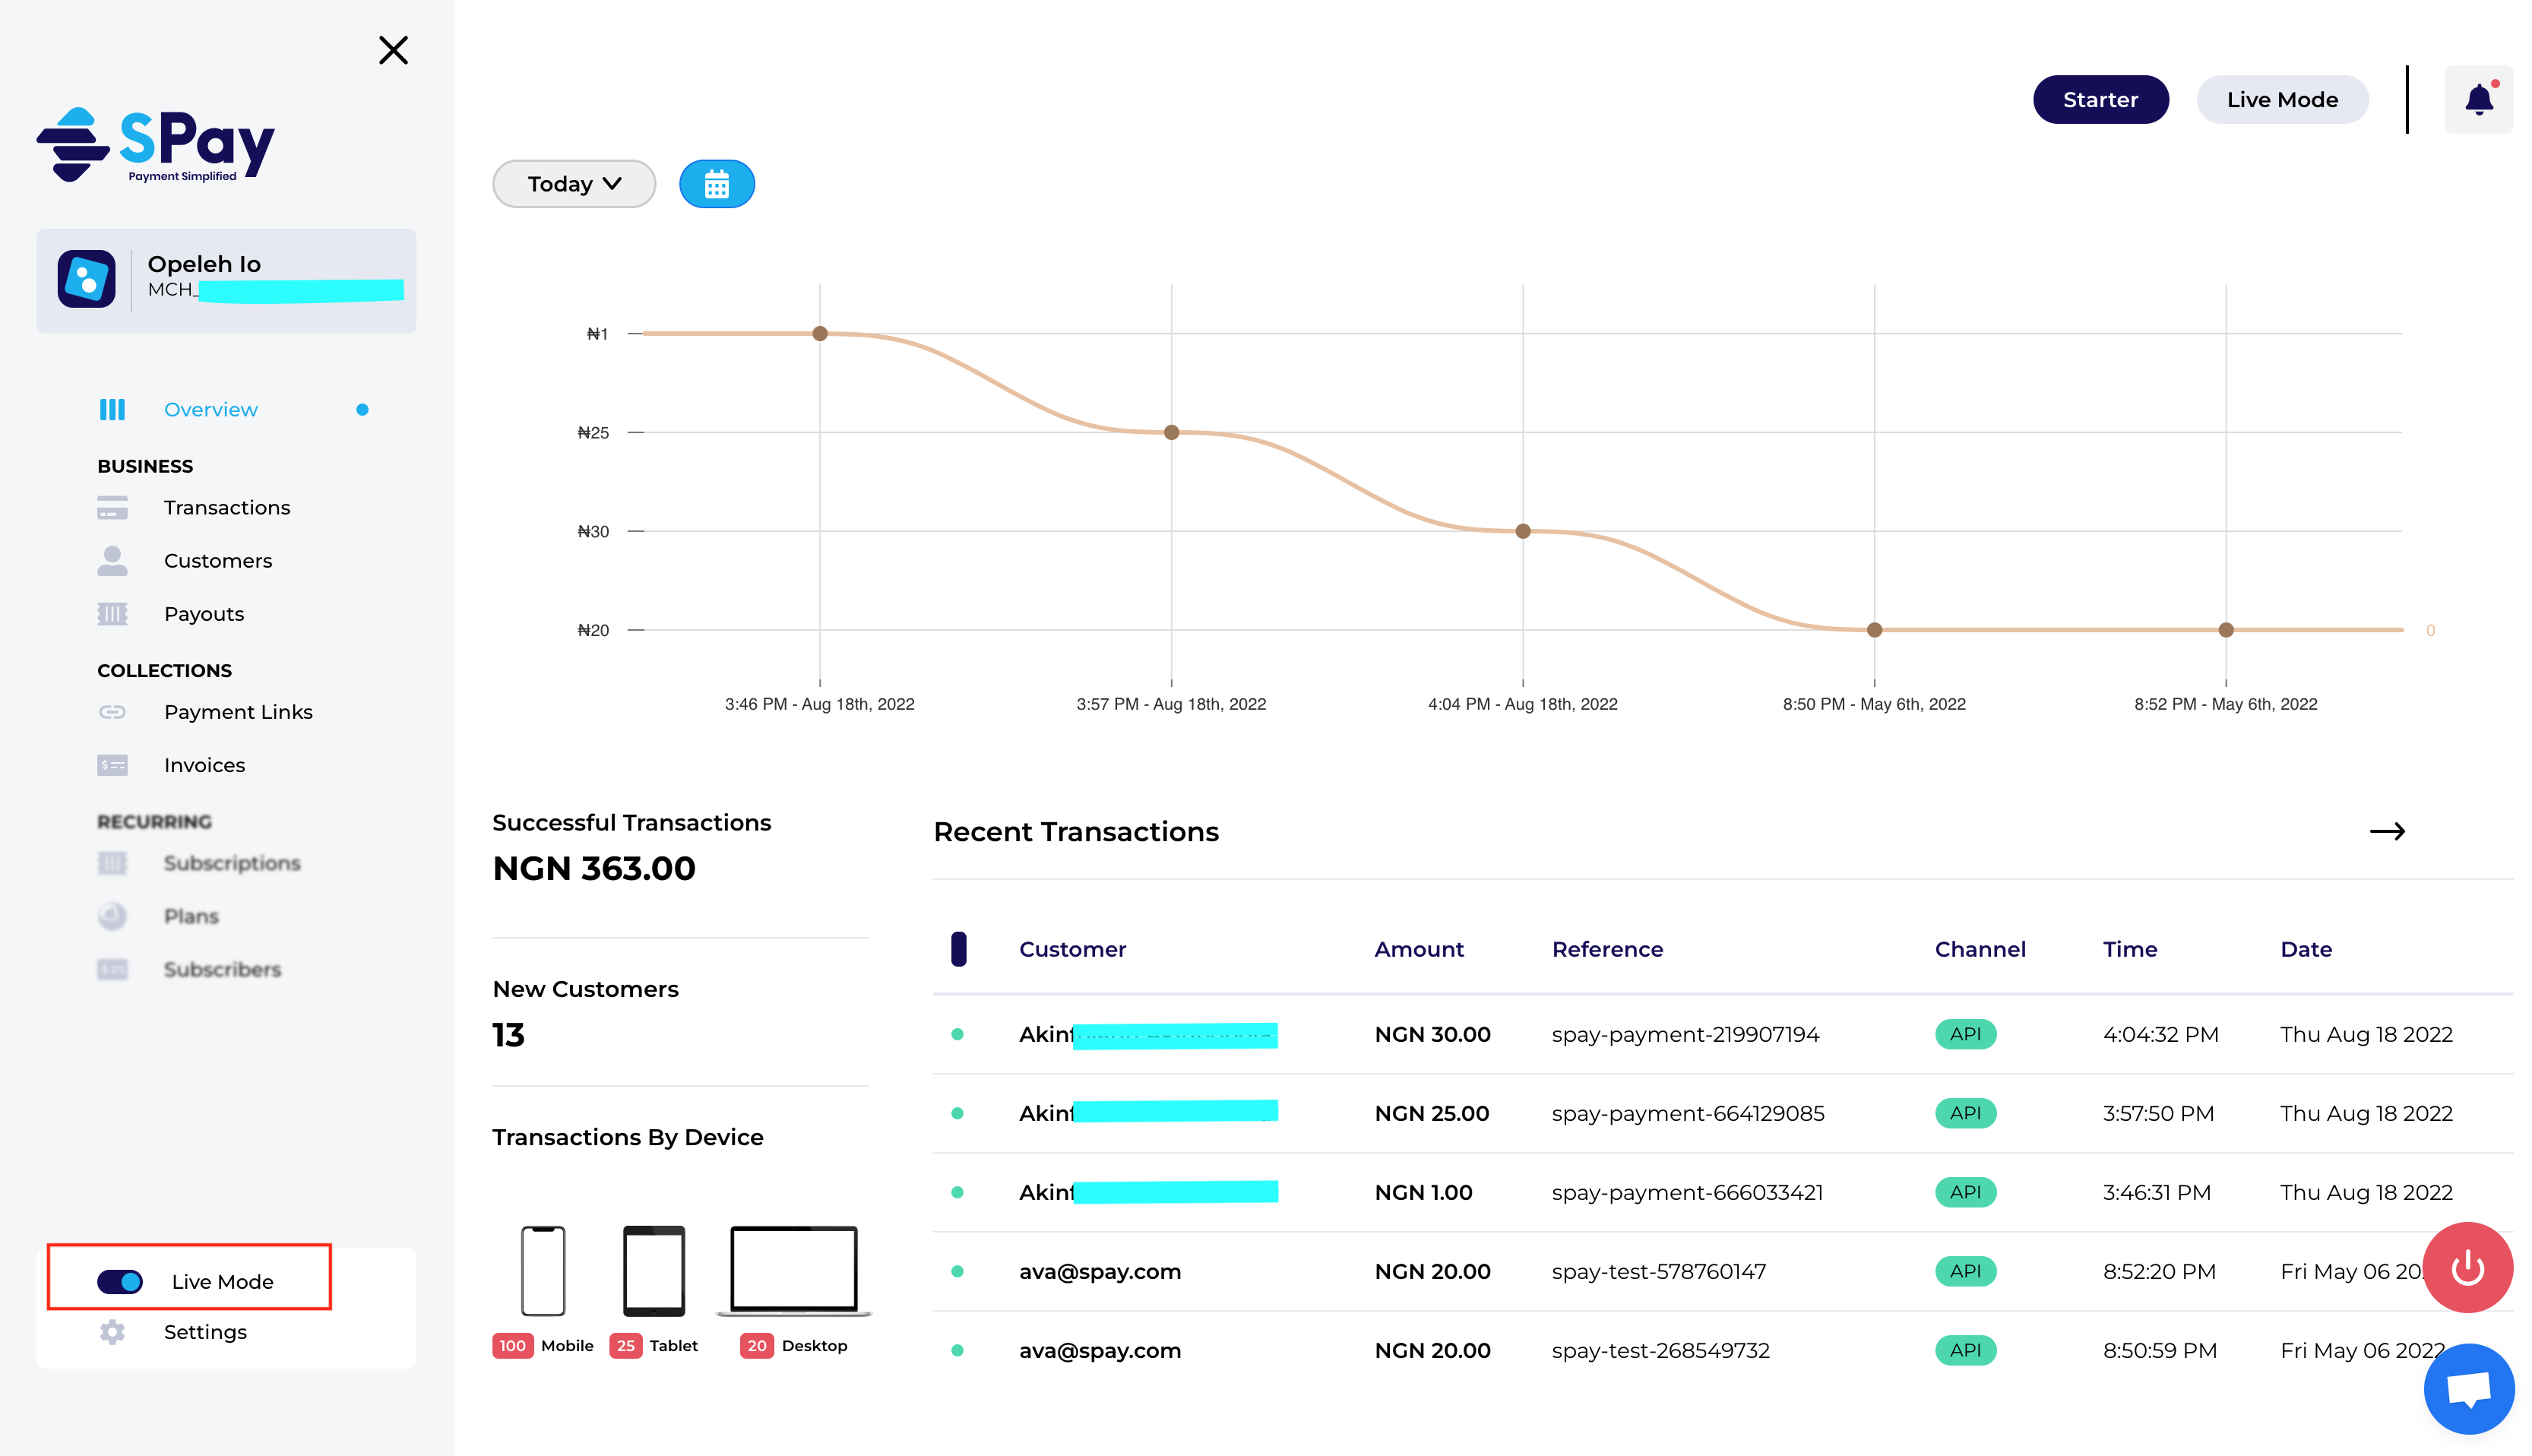Click the 100 Mobile count badge
Image resolution: width=2532 pixels, height=1456 pixels.
512,1346
